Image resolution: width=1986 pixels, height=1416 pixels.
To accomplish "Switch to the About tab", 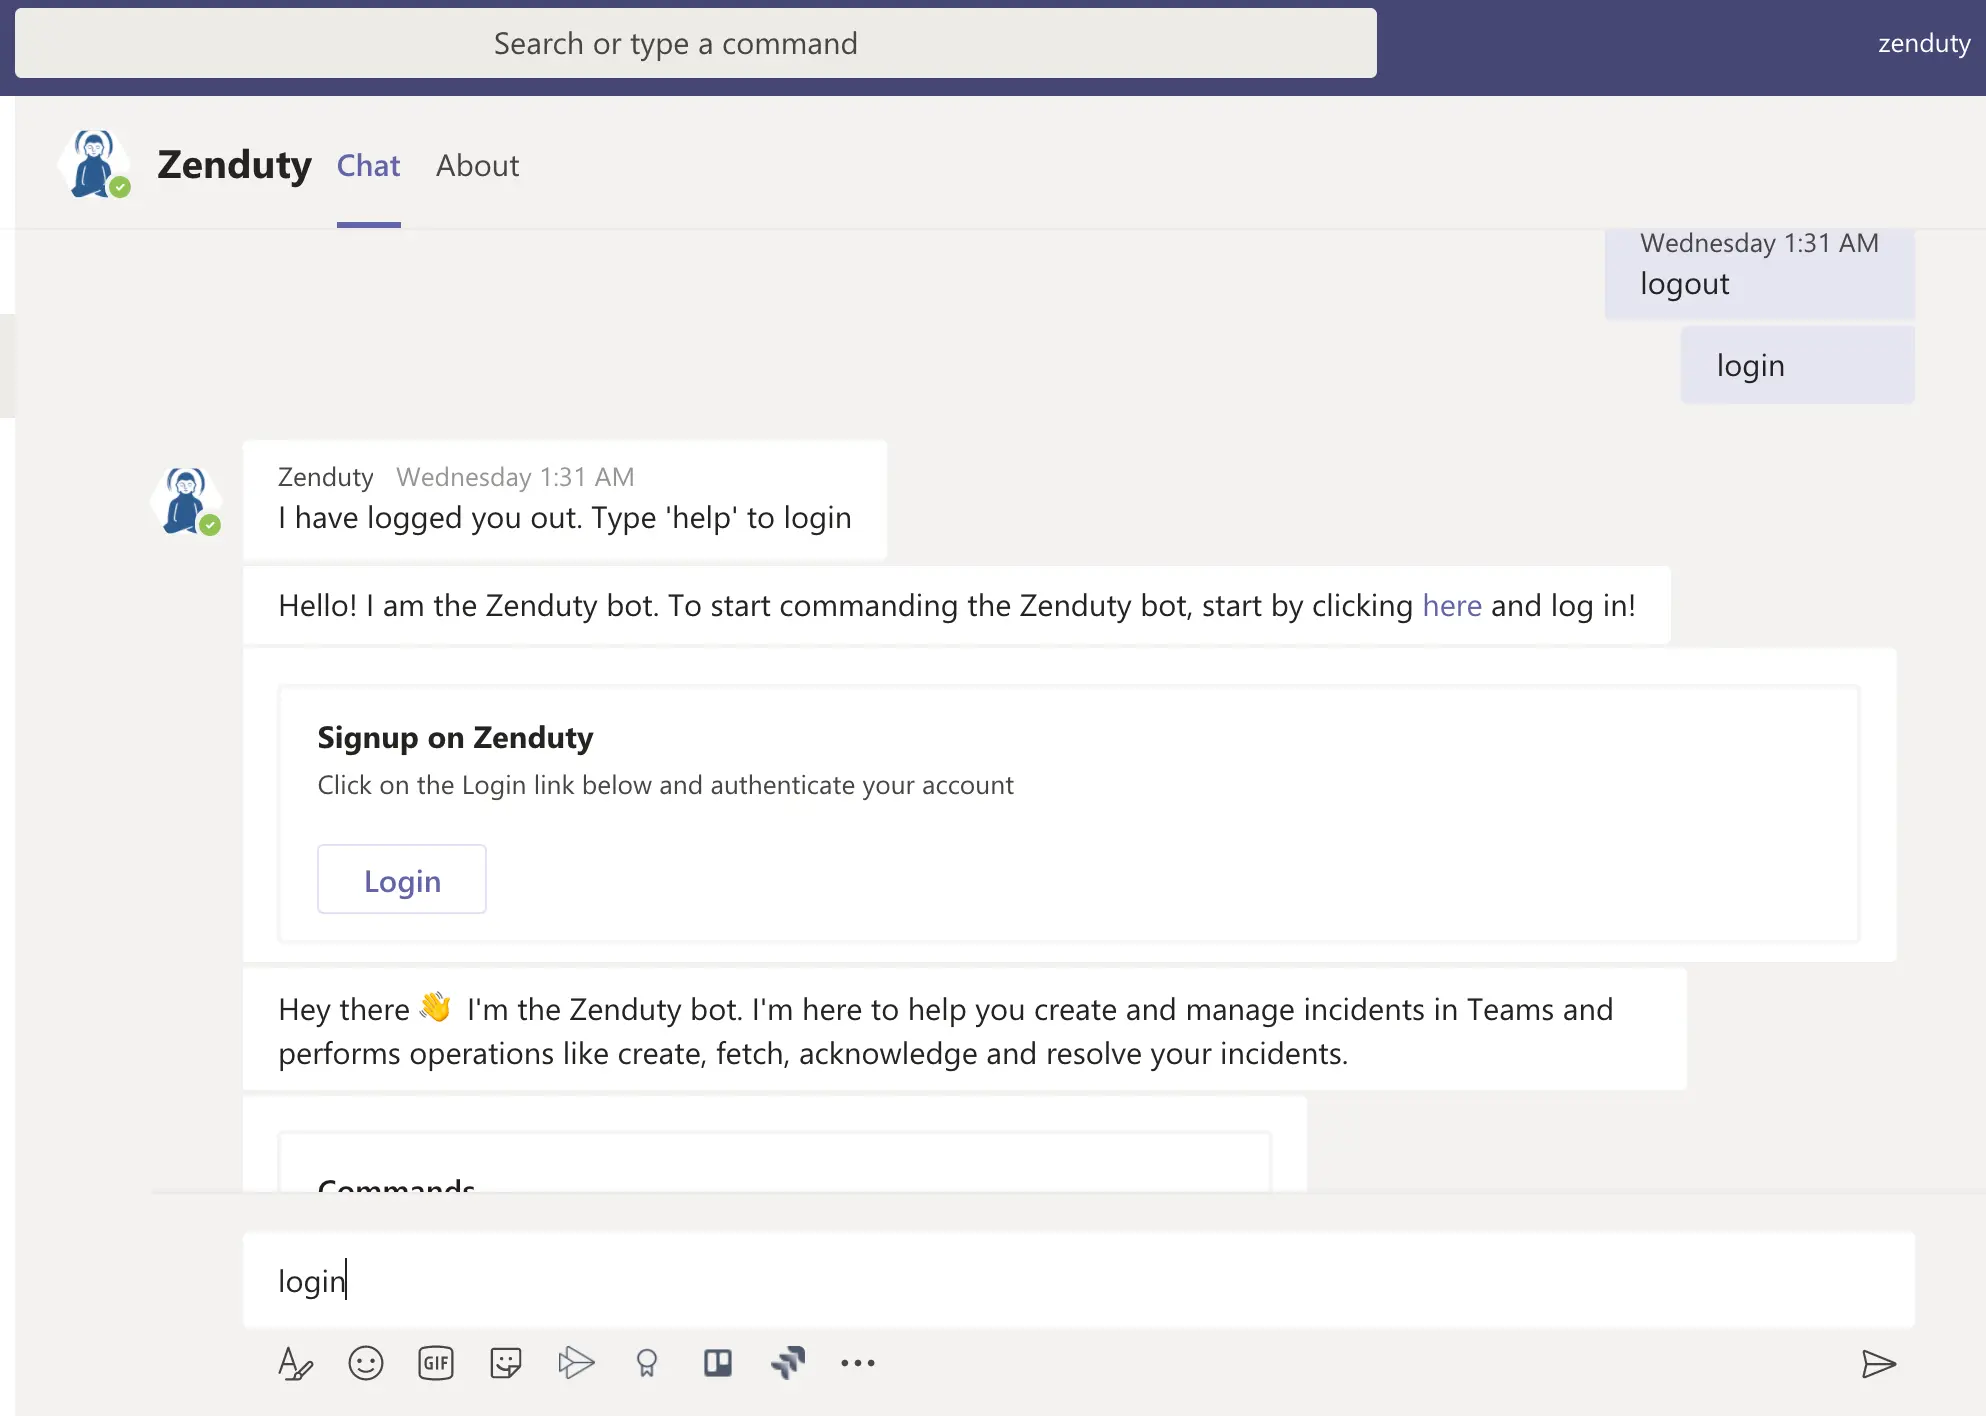I will (x=477, y=166).
